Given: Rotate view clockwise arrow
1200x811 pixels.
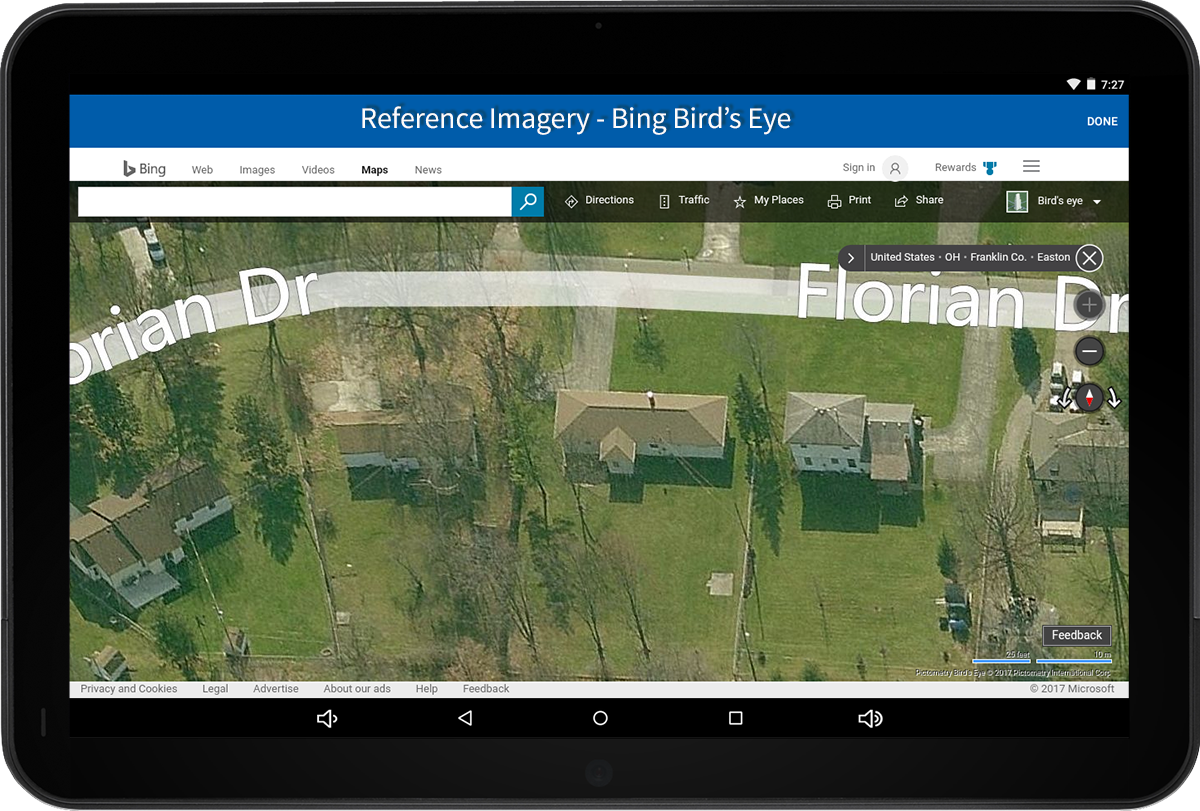Looking at the screenshot, I should 1113,398.
